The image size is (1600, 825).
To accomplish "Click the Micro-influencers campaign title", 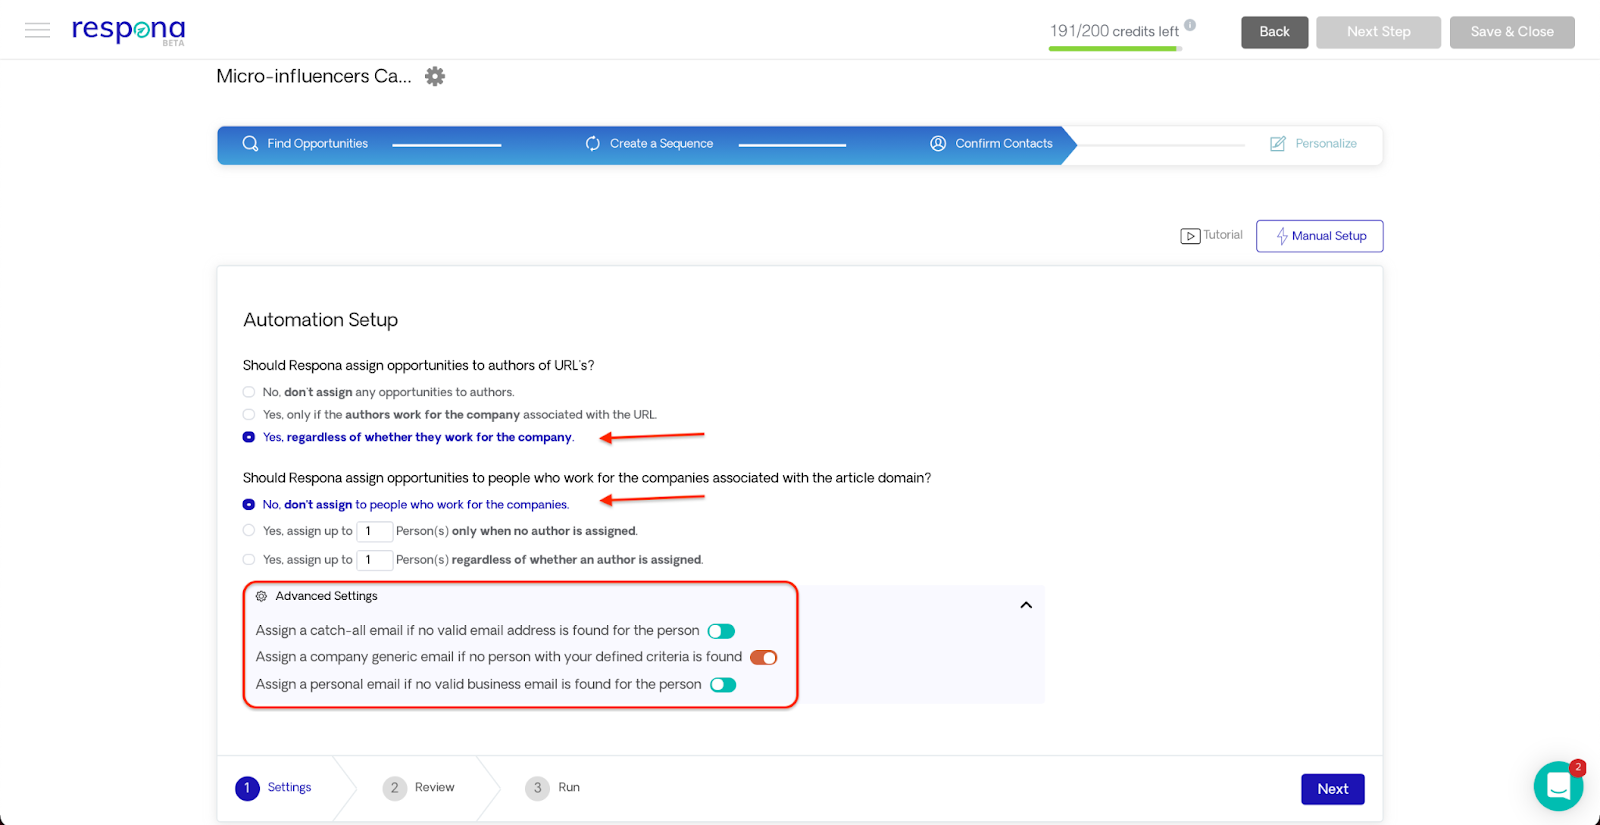I will 314,76.
